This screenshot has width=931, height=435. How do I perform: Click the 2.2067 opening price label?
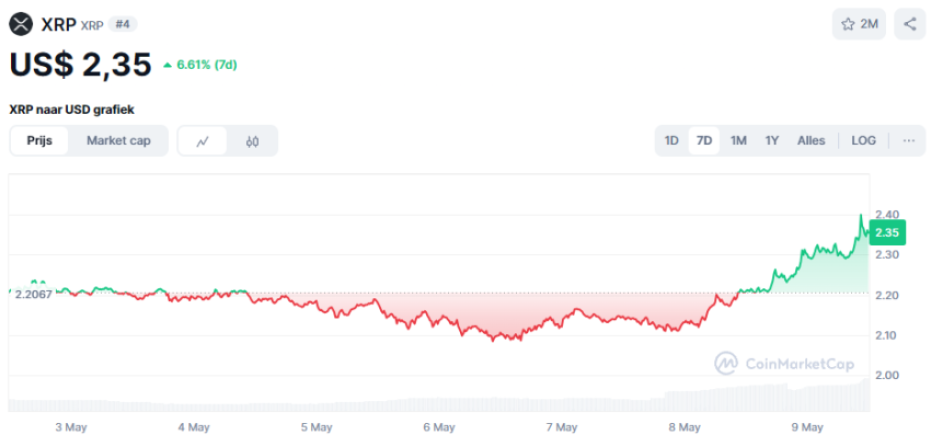tap(33, 295)
